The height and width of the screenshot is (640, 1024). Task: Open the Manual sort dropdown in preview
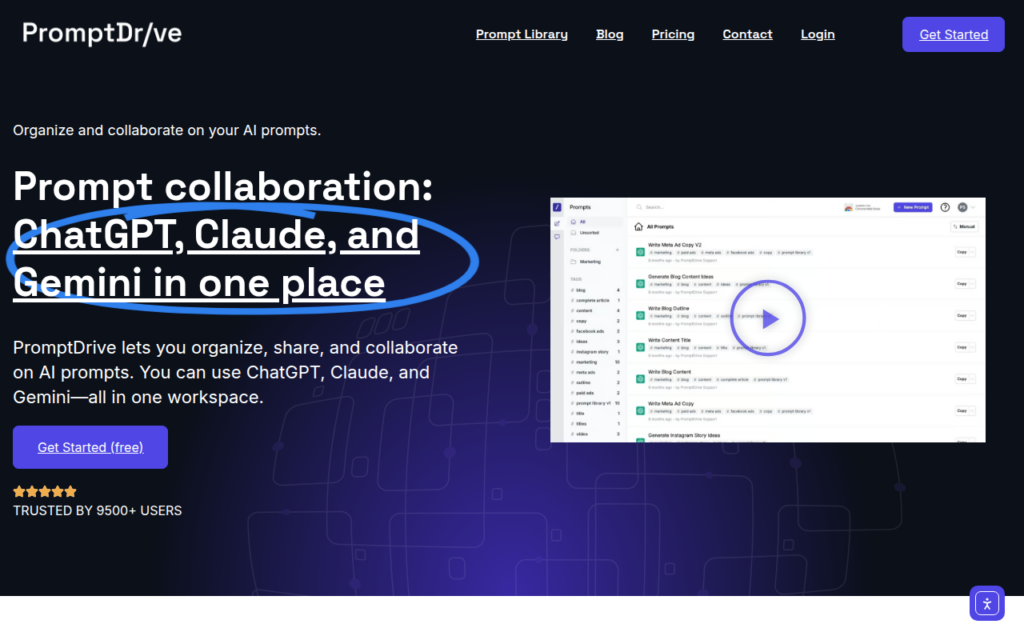[963, 227]
